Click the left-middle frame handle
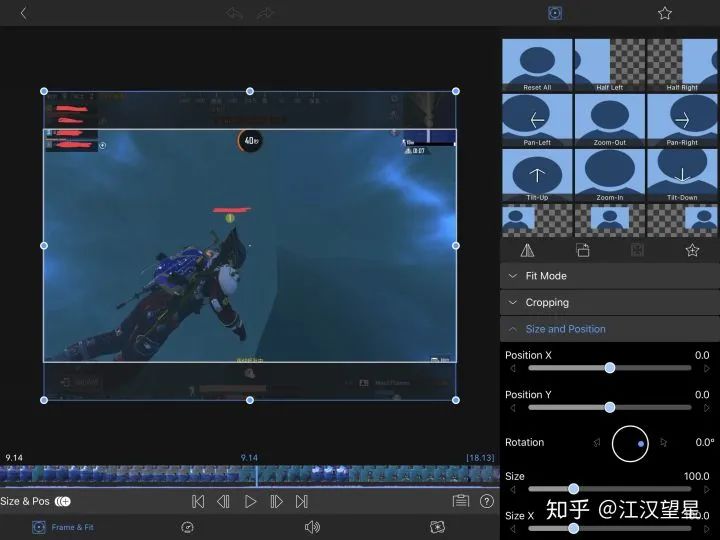The height and width of the screenshot is (540, 720). tap(44, 246)
